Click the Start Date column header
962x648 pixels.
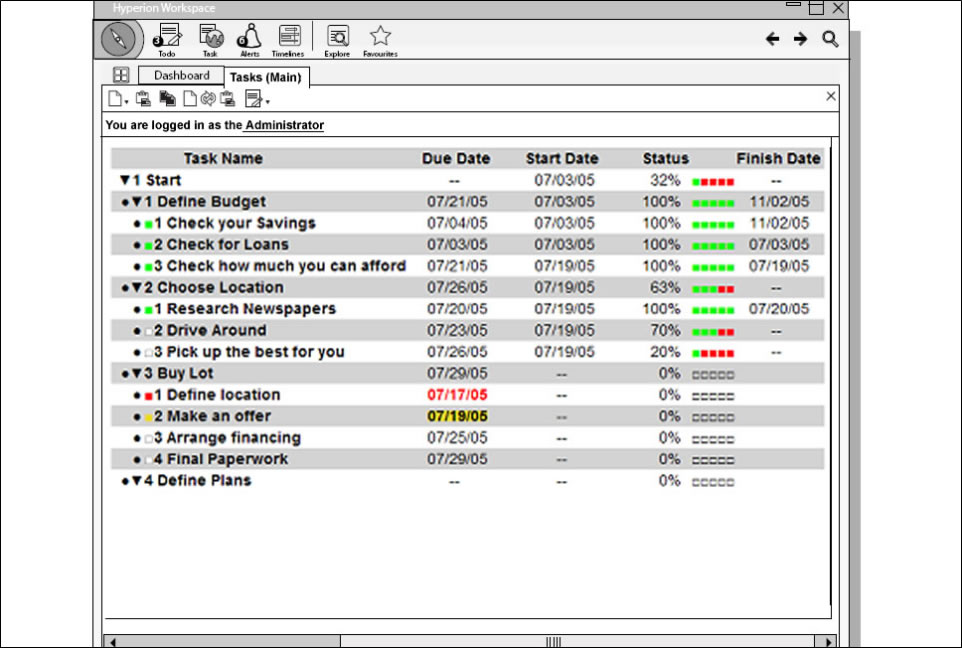click(x=562, y=158)
